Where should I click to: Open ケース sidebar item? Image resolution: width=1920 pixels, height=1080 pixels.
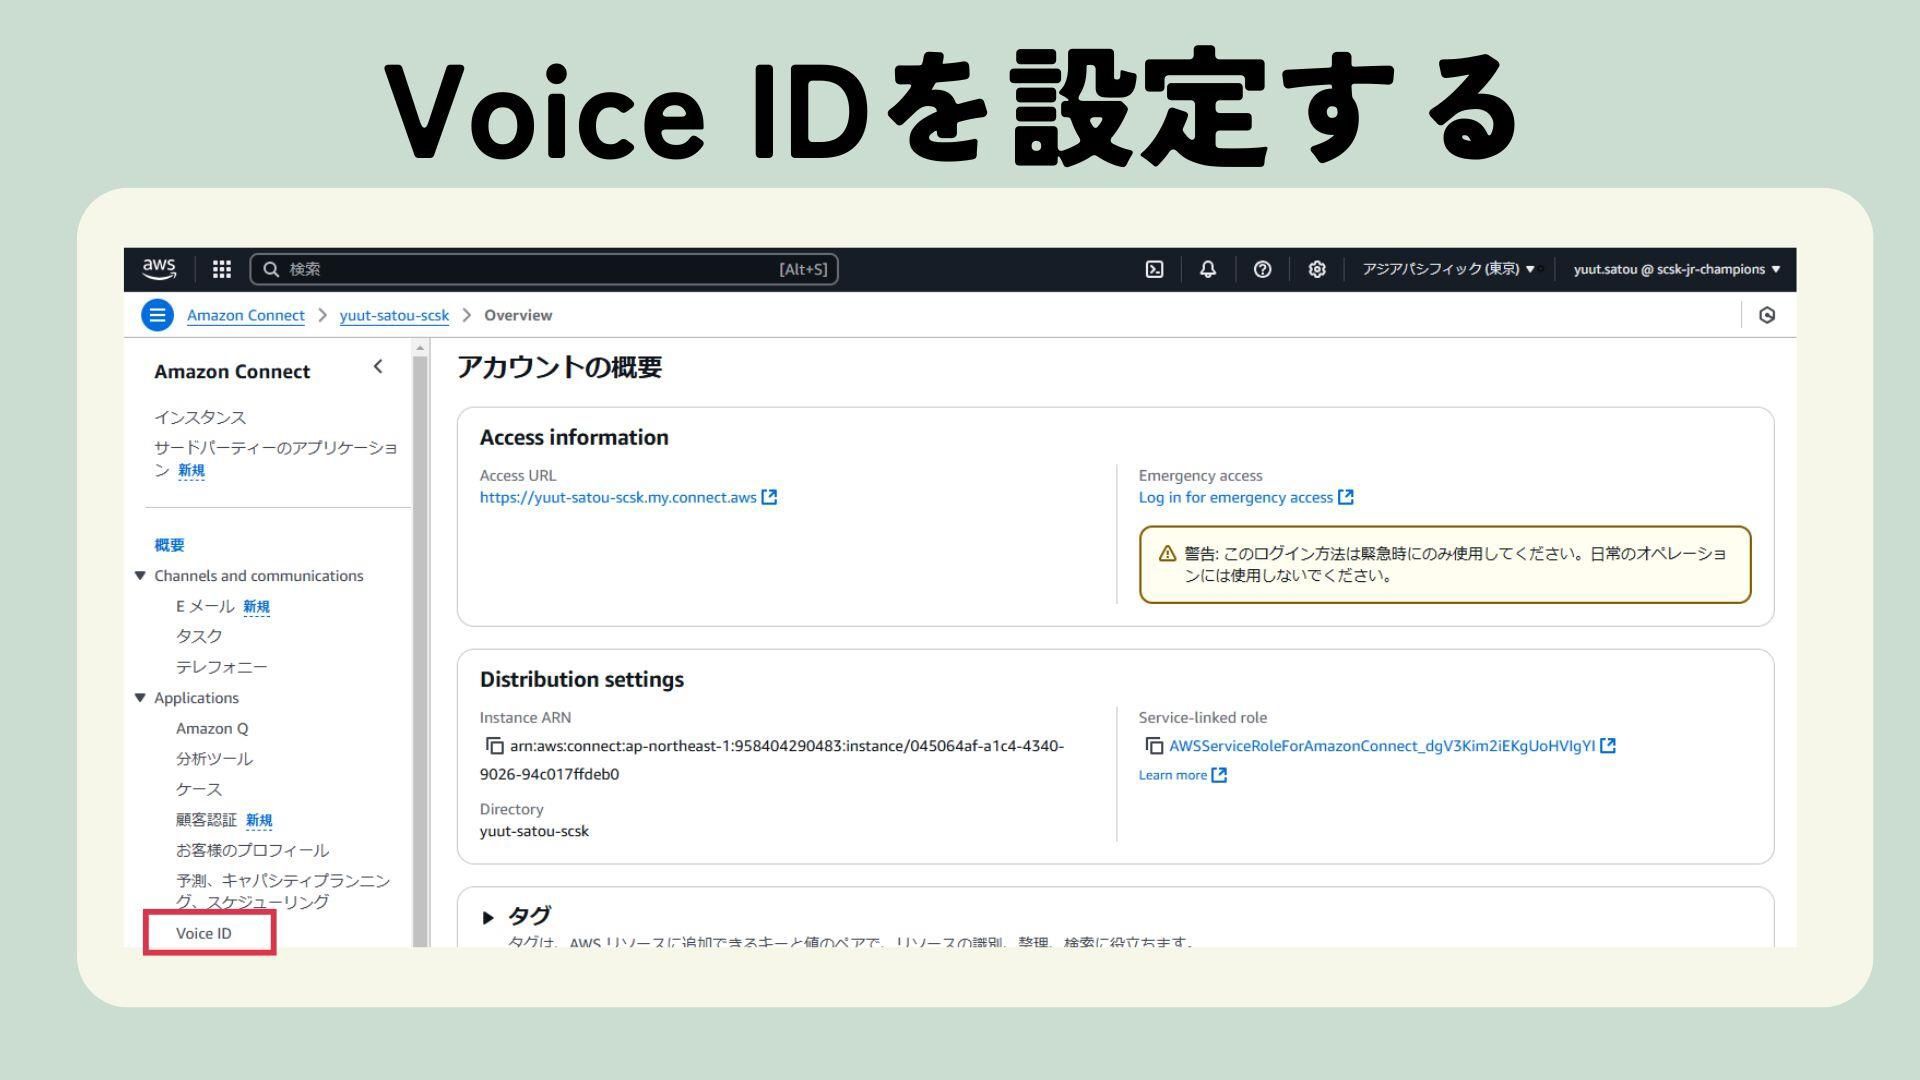[x=199, y=790]
